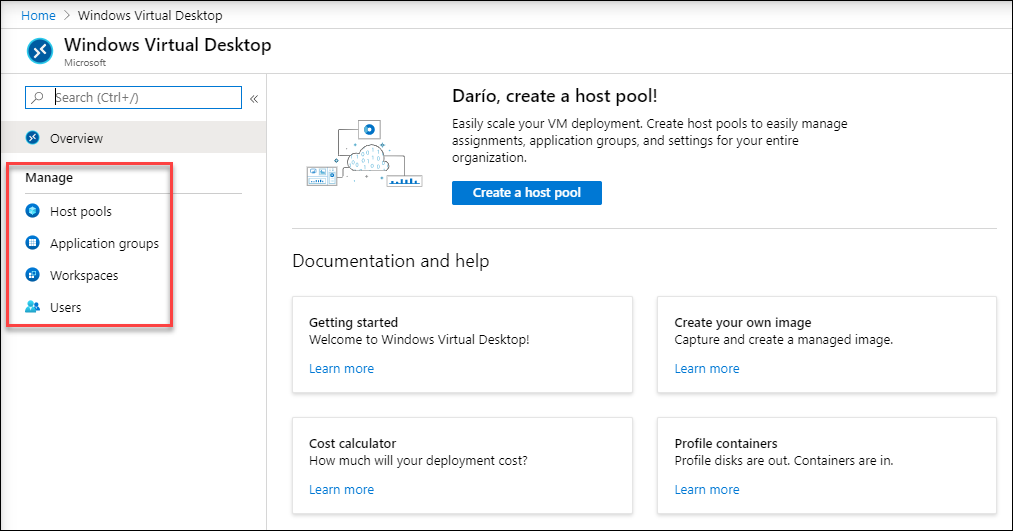Click the Application groups icon

coord(32,243)
